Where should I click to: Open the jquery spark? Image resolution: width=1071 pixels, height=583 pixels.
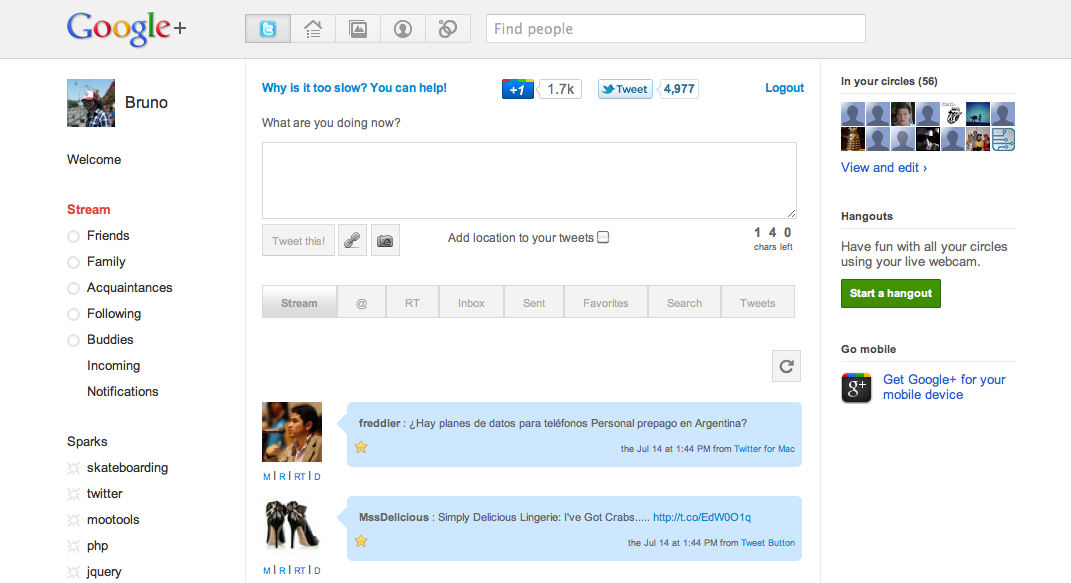104,571
